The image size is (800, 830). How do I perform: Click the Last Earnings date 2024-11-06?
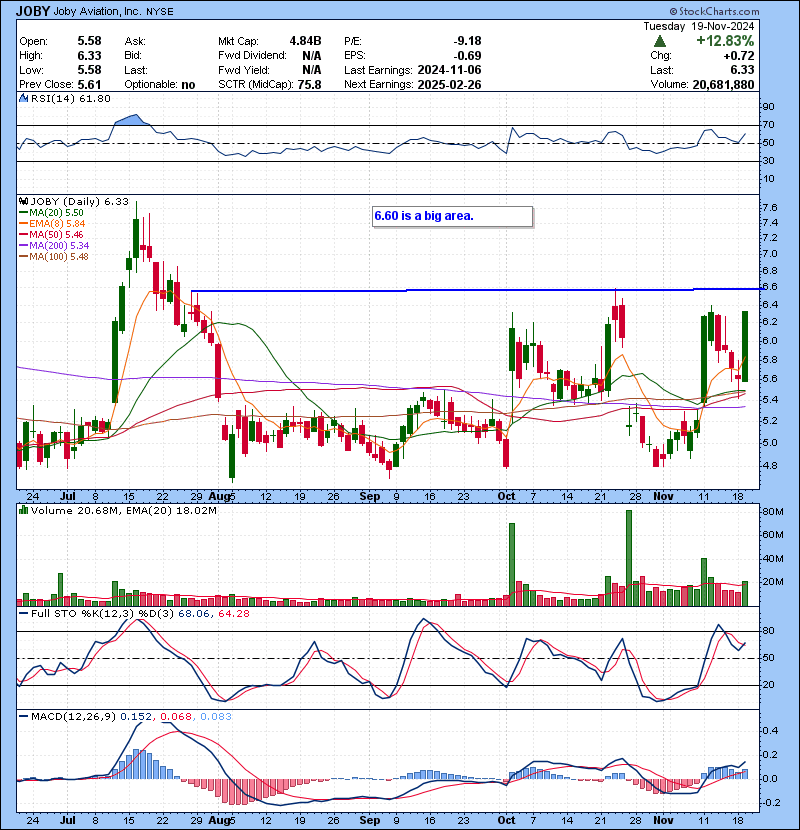pos(450,70)
